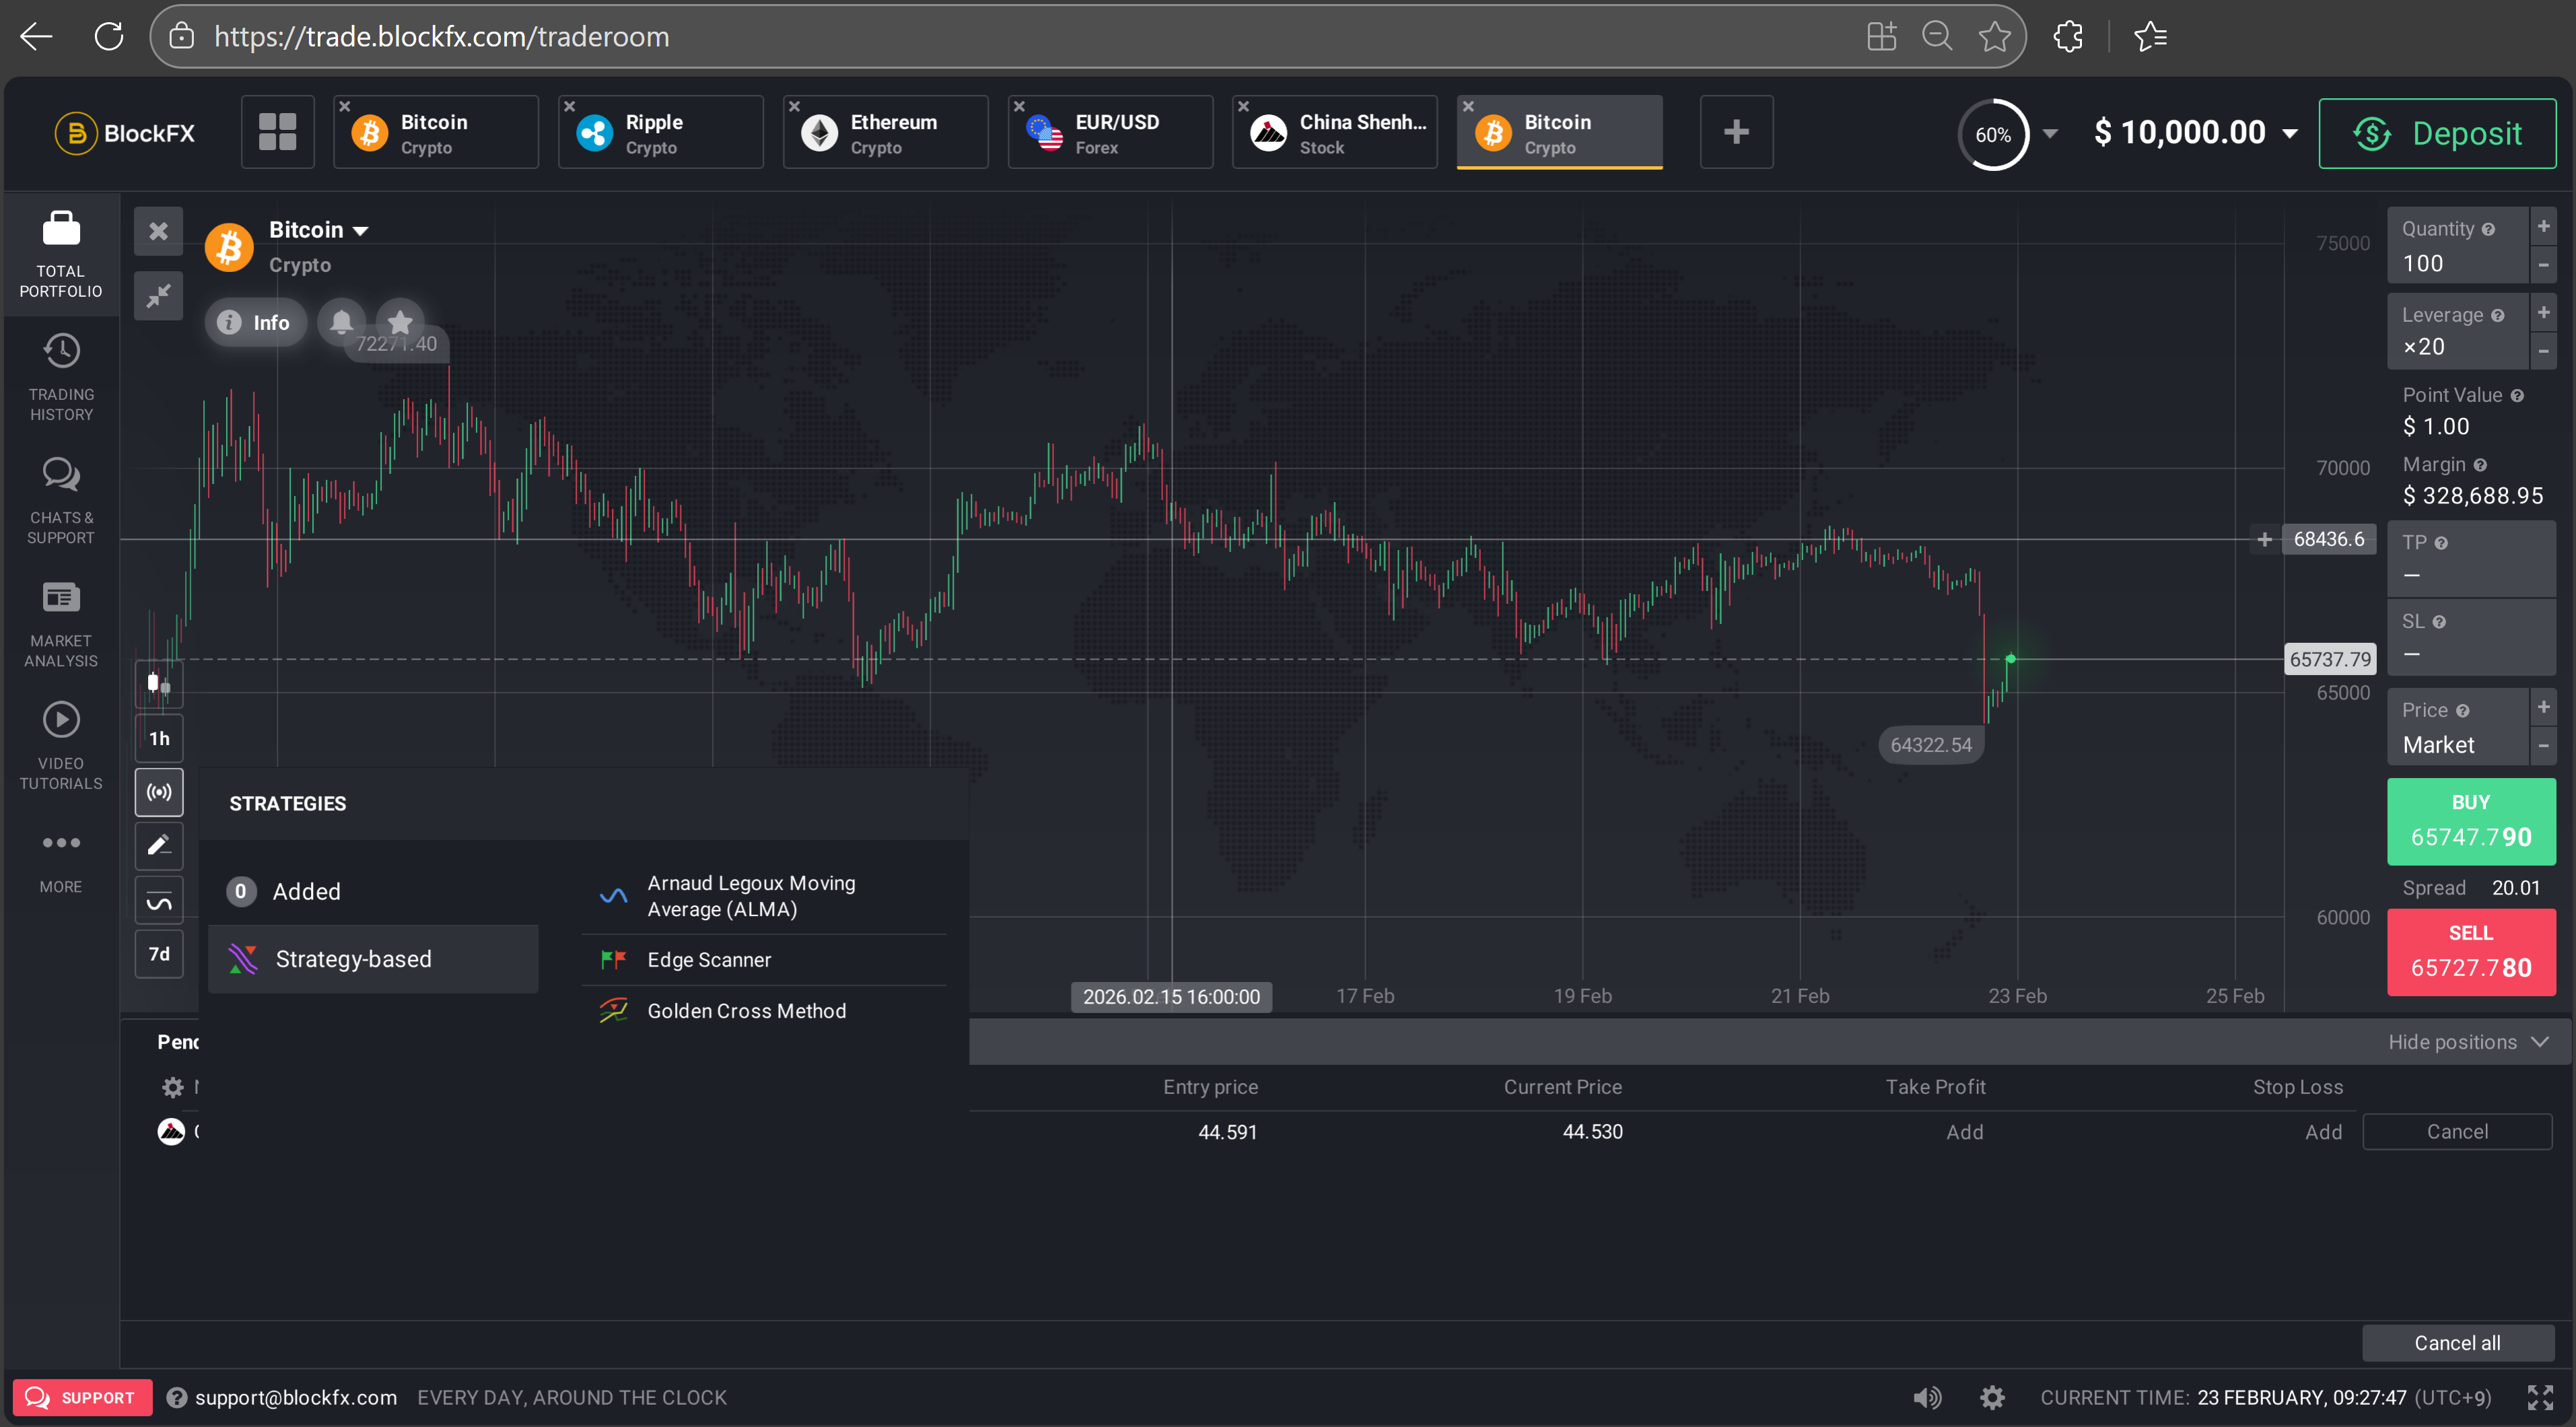Increase the Quantity value
Screen dimensions: 2576x1427
2544,227
